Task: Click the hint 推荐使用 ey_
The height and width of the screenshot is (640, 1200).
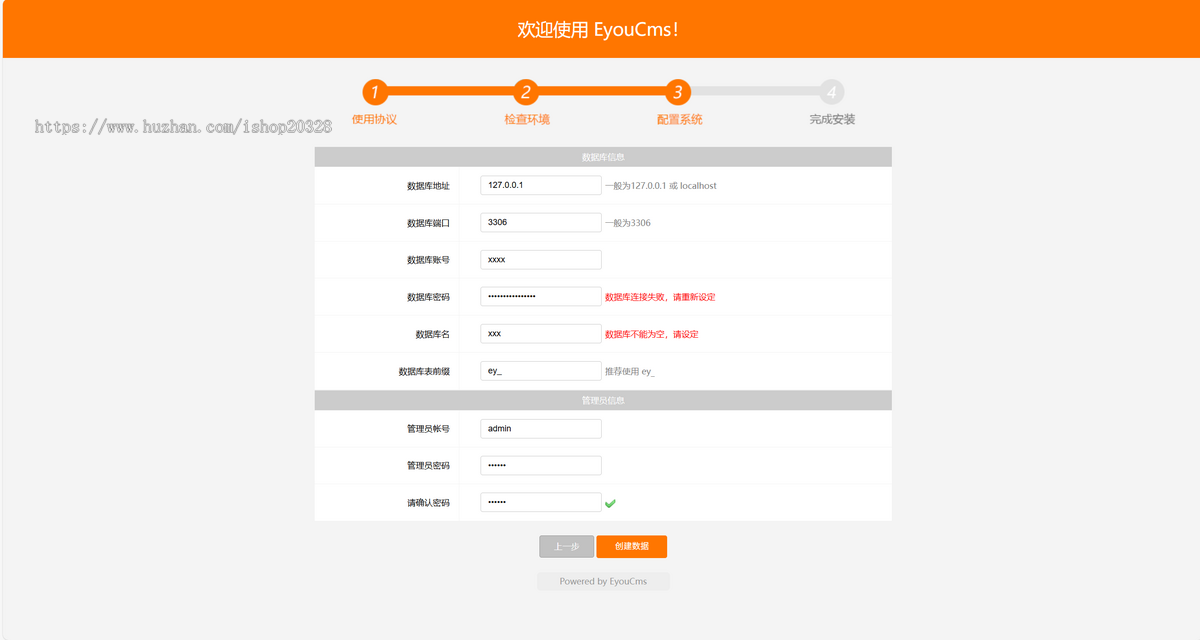Action: coord(630,372)
